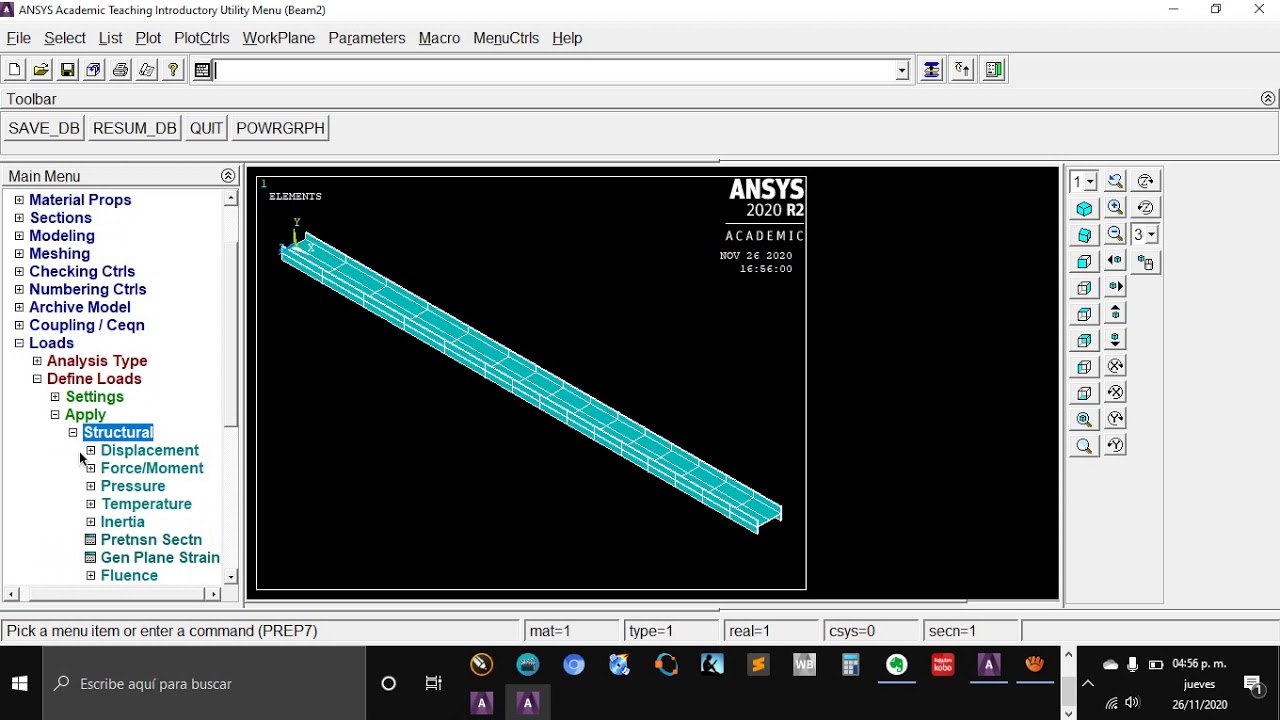Click the Main Menu vertical scrollbar down arrow
This screenshot has width=1280, height=720.
tap(231, 577)
